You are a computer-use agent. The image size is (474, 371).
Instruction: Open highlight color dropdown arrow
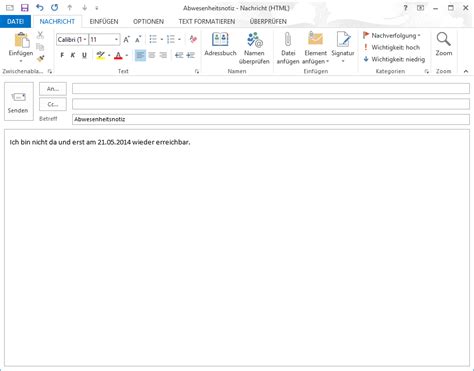pyautogui.click(x=109, y=56)
